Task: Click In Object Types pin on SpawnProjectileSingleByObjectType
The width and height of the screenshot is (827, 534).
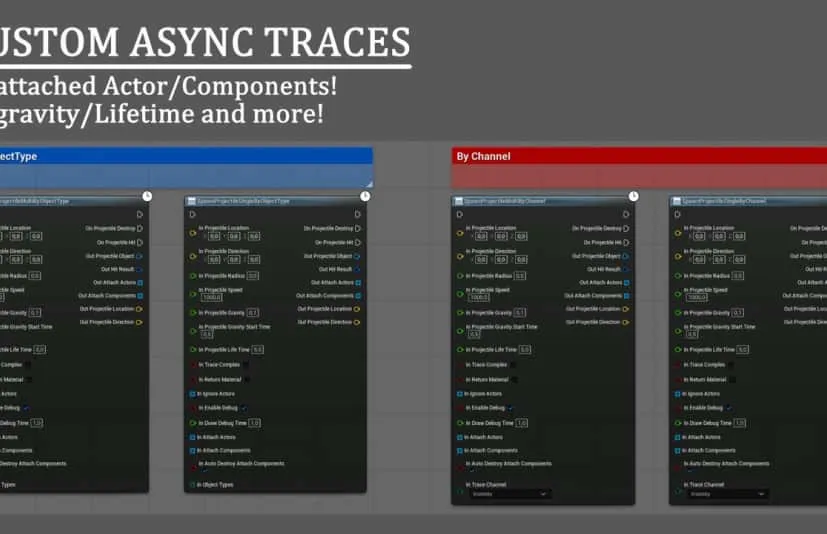Action: click(192, 485)
